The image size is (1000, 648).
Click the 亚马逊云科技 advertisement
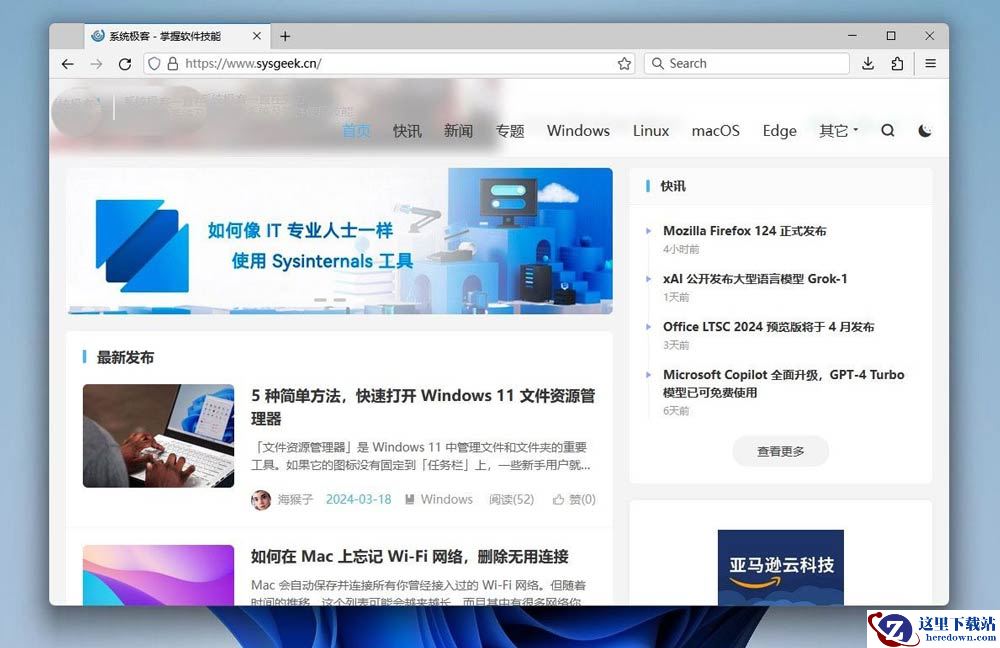click(x=781, y=567)
